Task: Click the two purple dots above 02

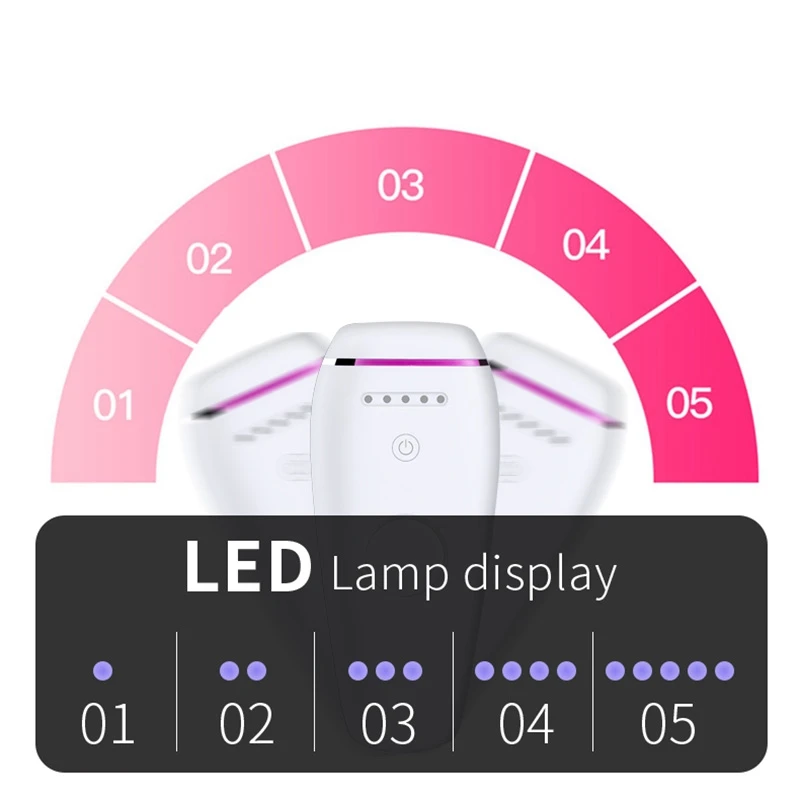Action: [x=243, y=670]
